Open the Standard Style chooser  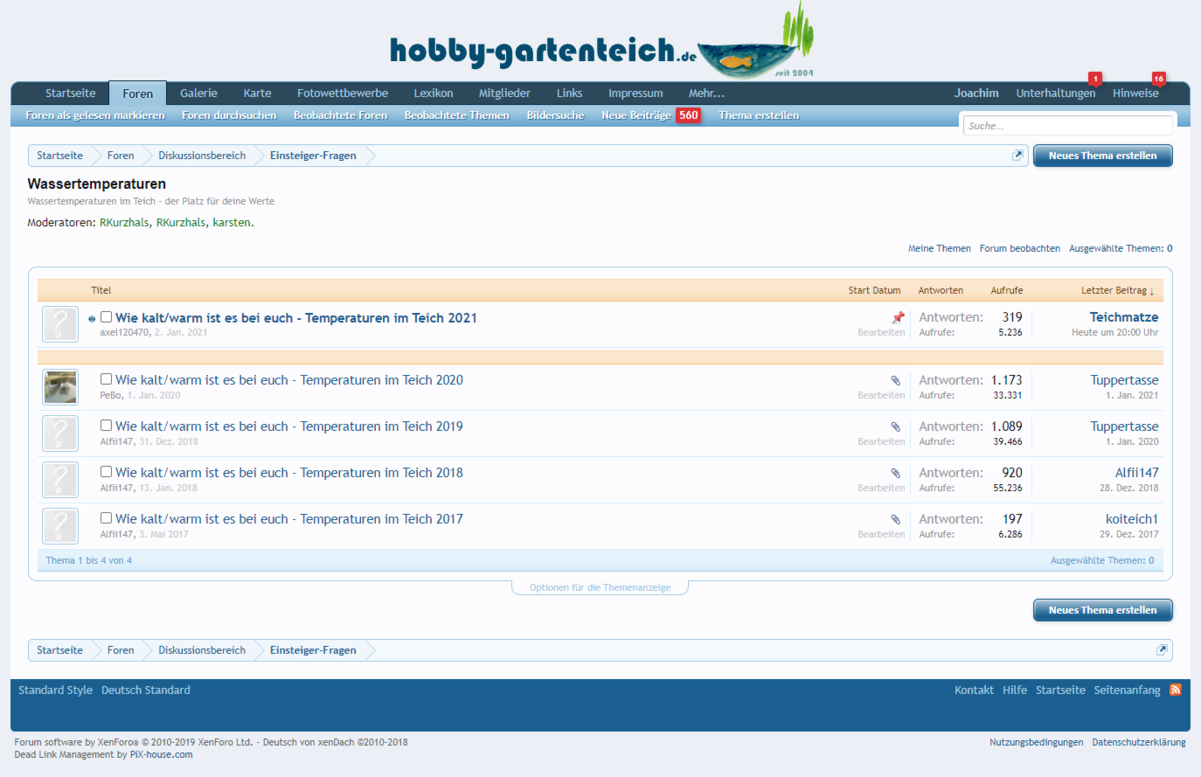pyautogui.click(x=55, y=690)
